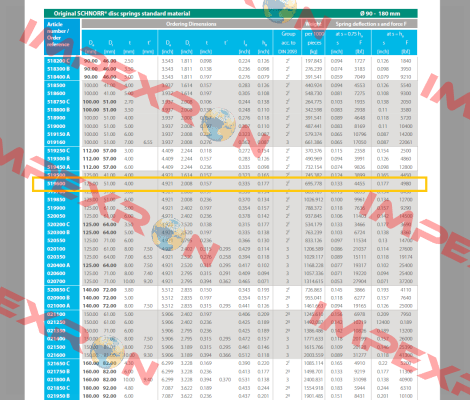Click the Article number / Order reference header
470x400 pixels.
(x=58, y=34)
